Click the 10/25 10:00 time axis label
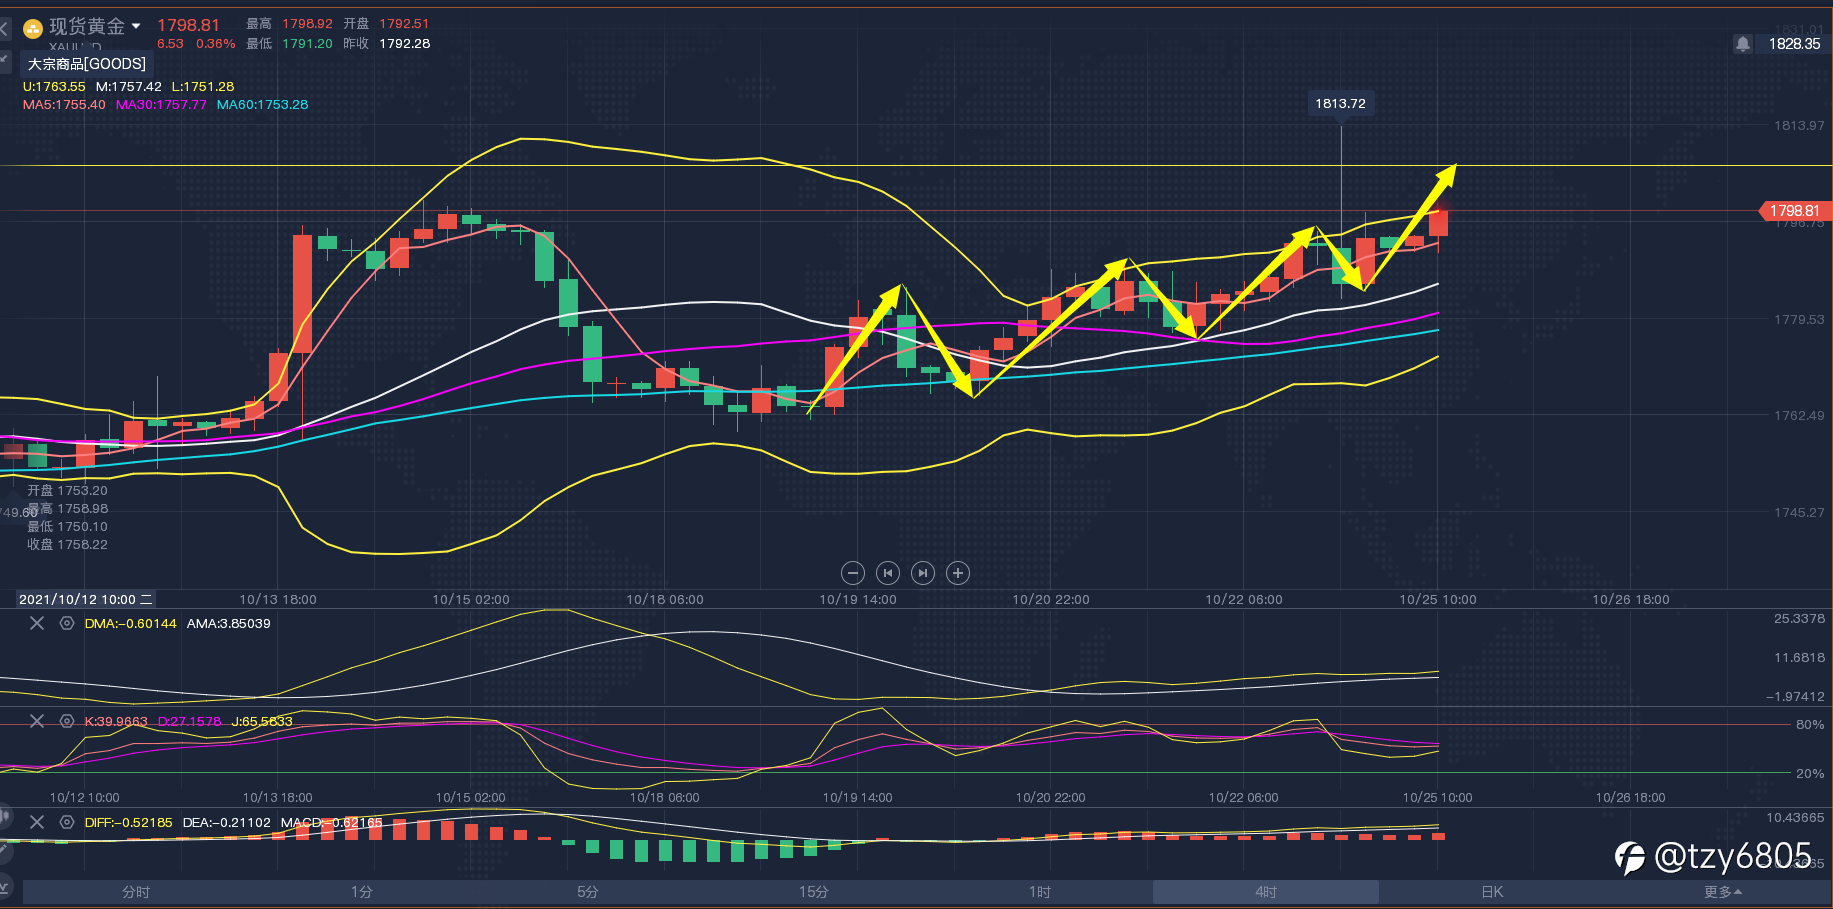 pos(1437,600)
